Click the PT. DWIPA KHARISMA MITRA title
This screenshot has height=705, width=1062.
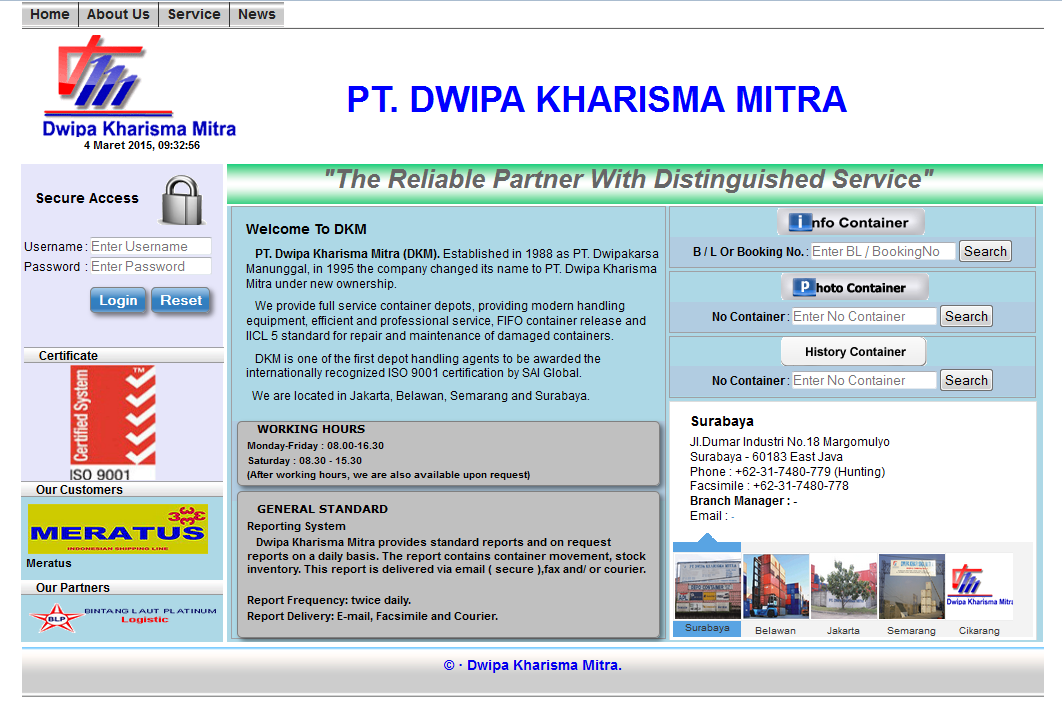coord(597,100)
